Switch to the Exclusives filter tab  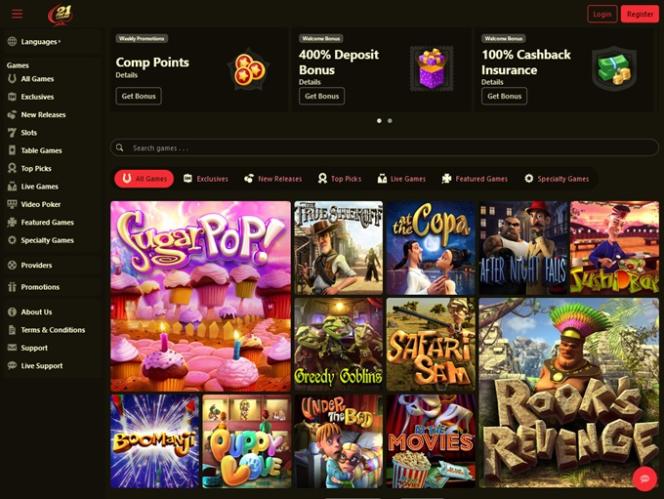pos(206,179)
